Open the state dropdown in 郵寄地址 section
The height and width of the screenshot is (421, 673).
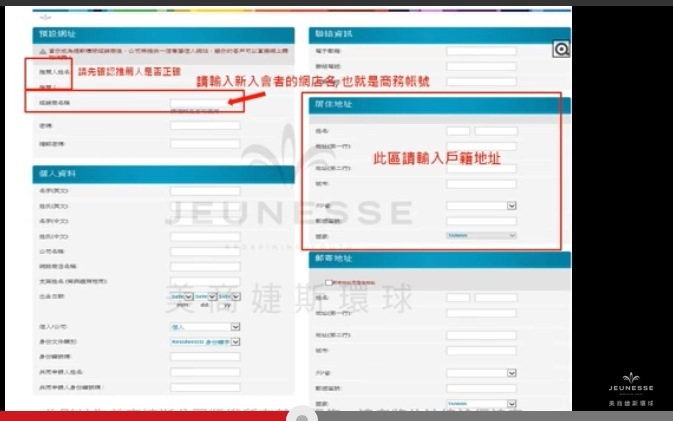481,373
